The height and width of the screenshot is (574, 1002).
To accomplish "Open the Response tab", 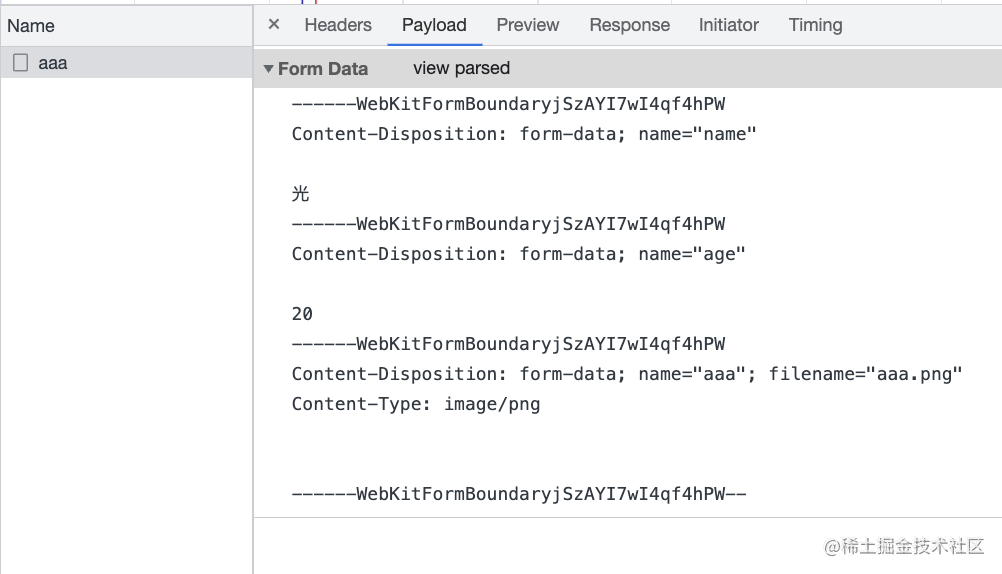I will (629, 25).
